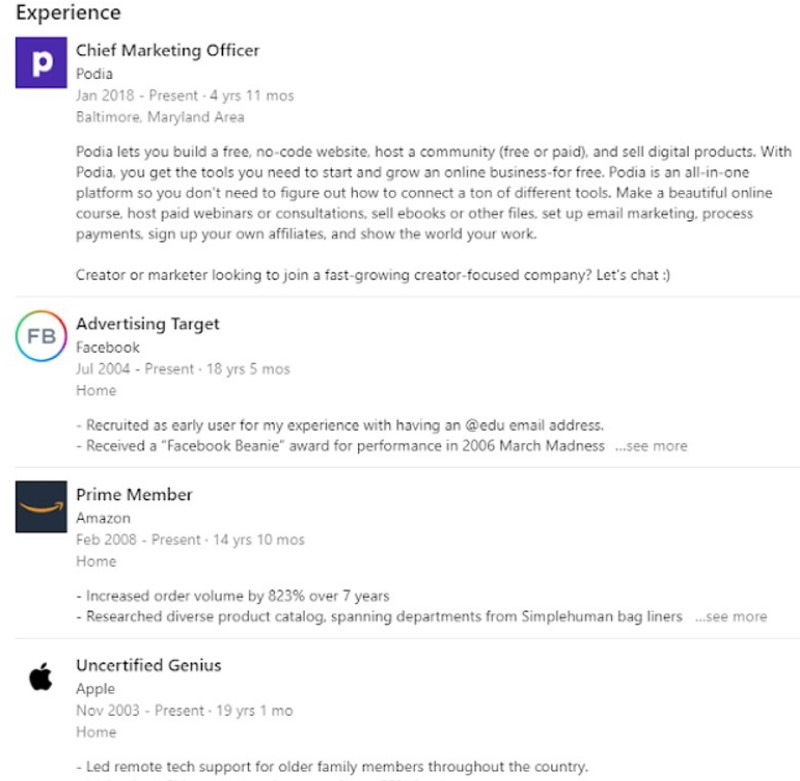Open the Prime Member position title
The width and height of the screenshot is (800, 781).
point(134,494)
